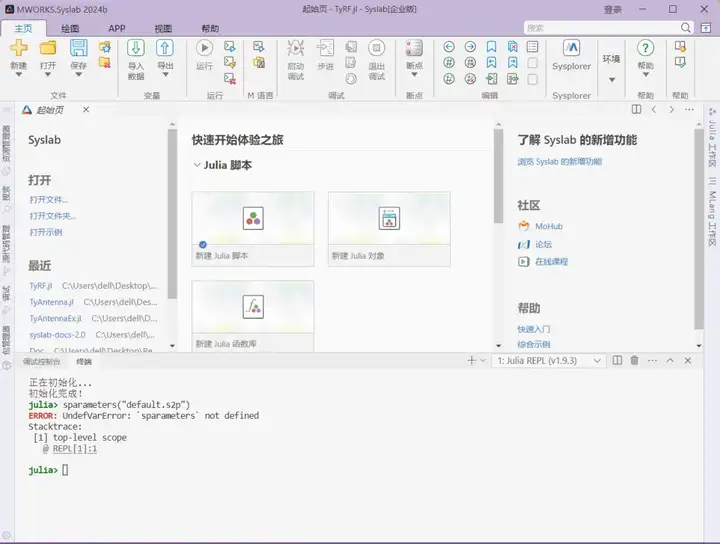The image size is (720, 544).
Task: Click the 导入数据 green download icon
Action: [x=136, y=48]
